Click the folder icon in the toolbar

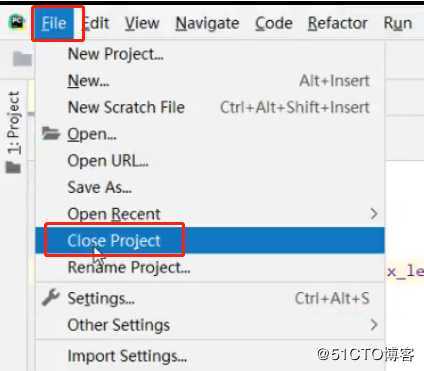tap(22, 59)
